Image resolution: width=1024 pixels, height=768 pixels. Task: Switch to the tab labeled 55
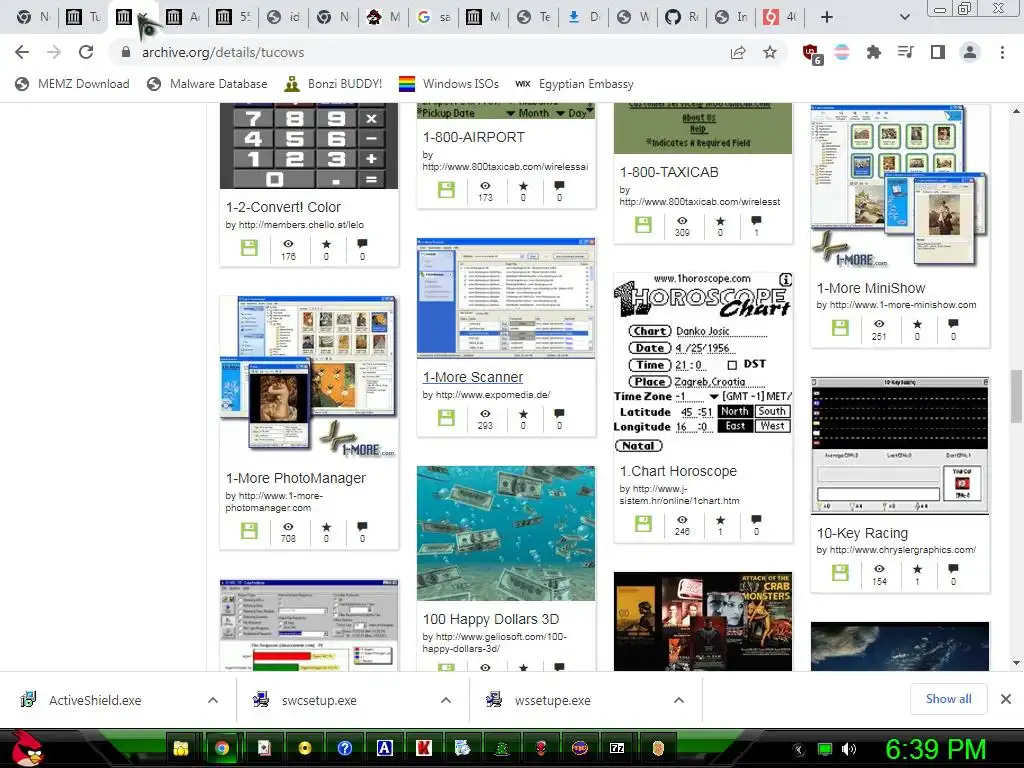pos(234,17)
